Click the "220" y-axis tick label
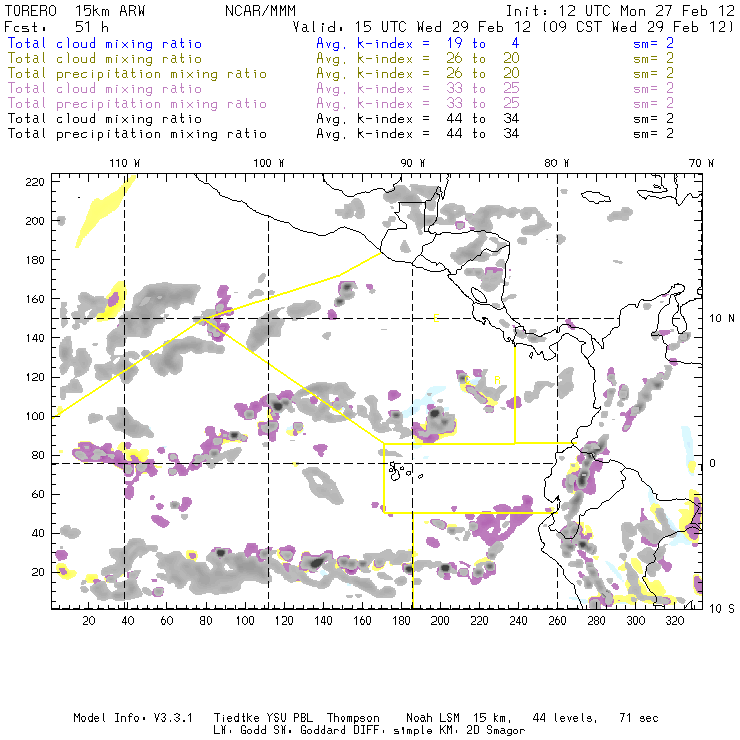740x740 pixels. [x=35, y=182]
